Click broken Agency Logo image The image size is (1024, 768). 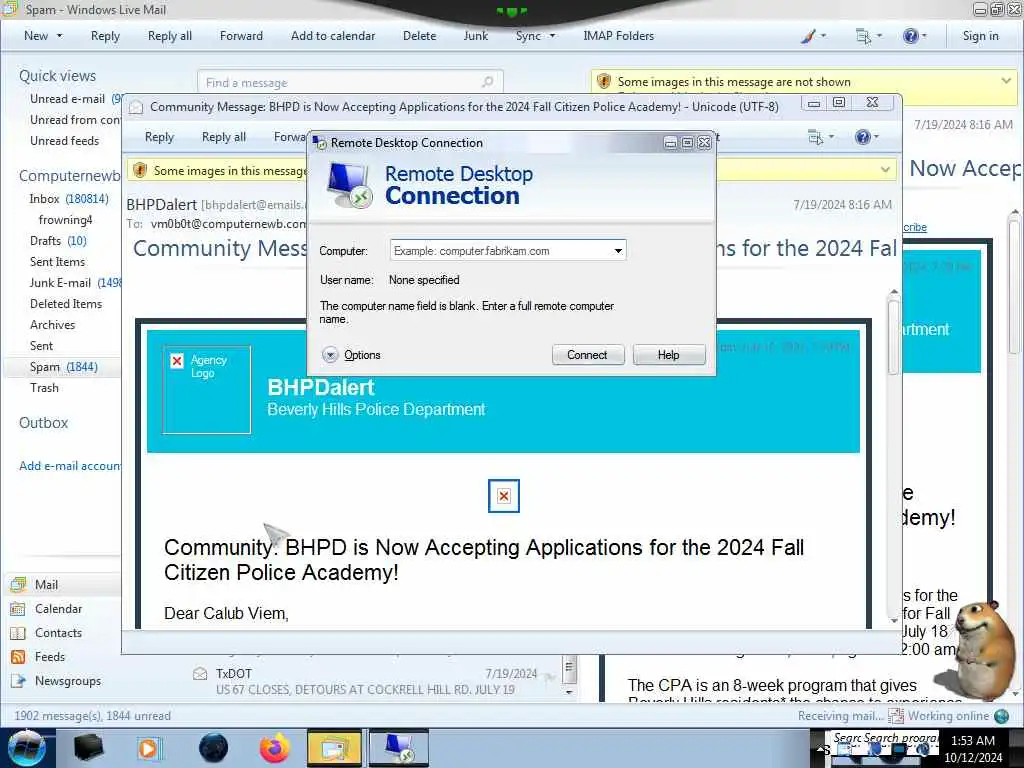(x=206, y=390)
